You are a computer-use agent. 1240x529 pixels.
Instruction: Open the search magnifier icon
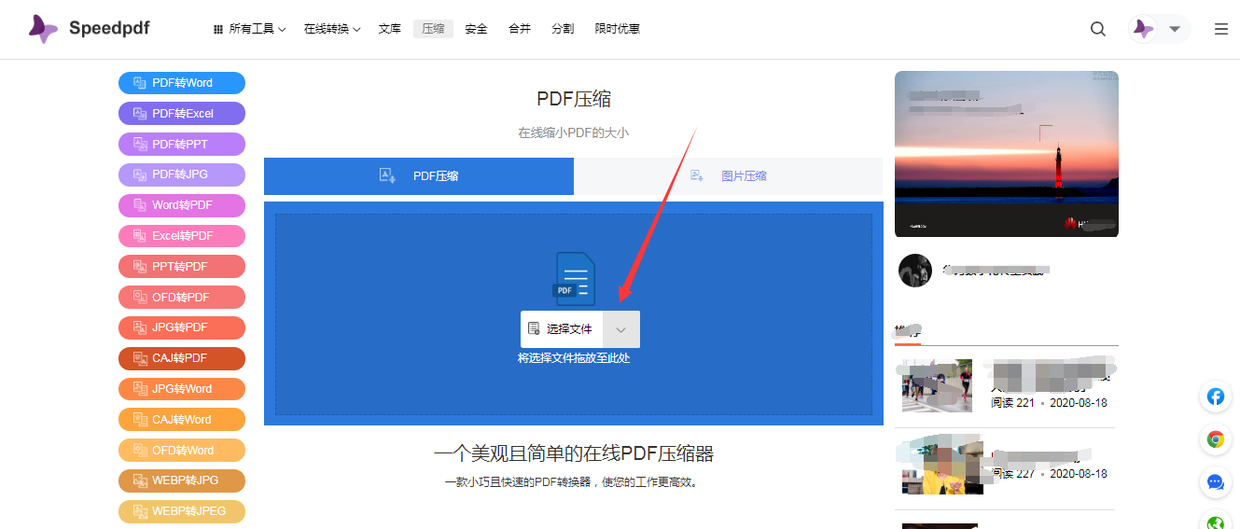1098,29
